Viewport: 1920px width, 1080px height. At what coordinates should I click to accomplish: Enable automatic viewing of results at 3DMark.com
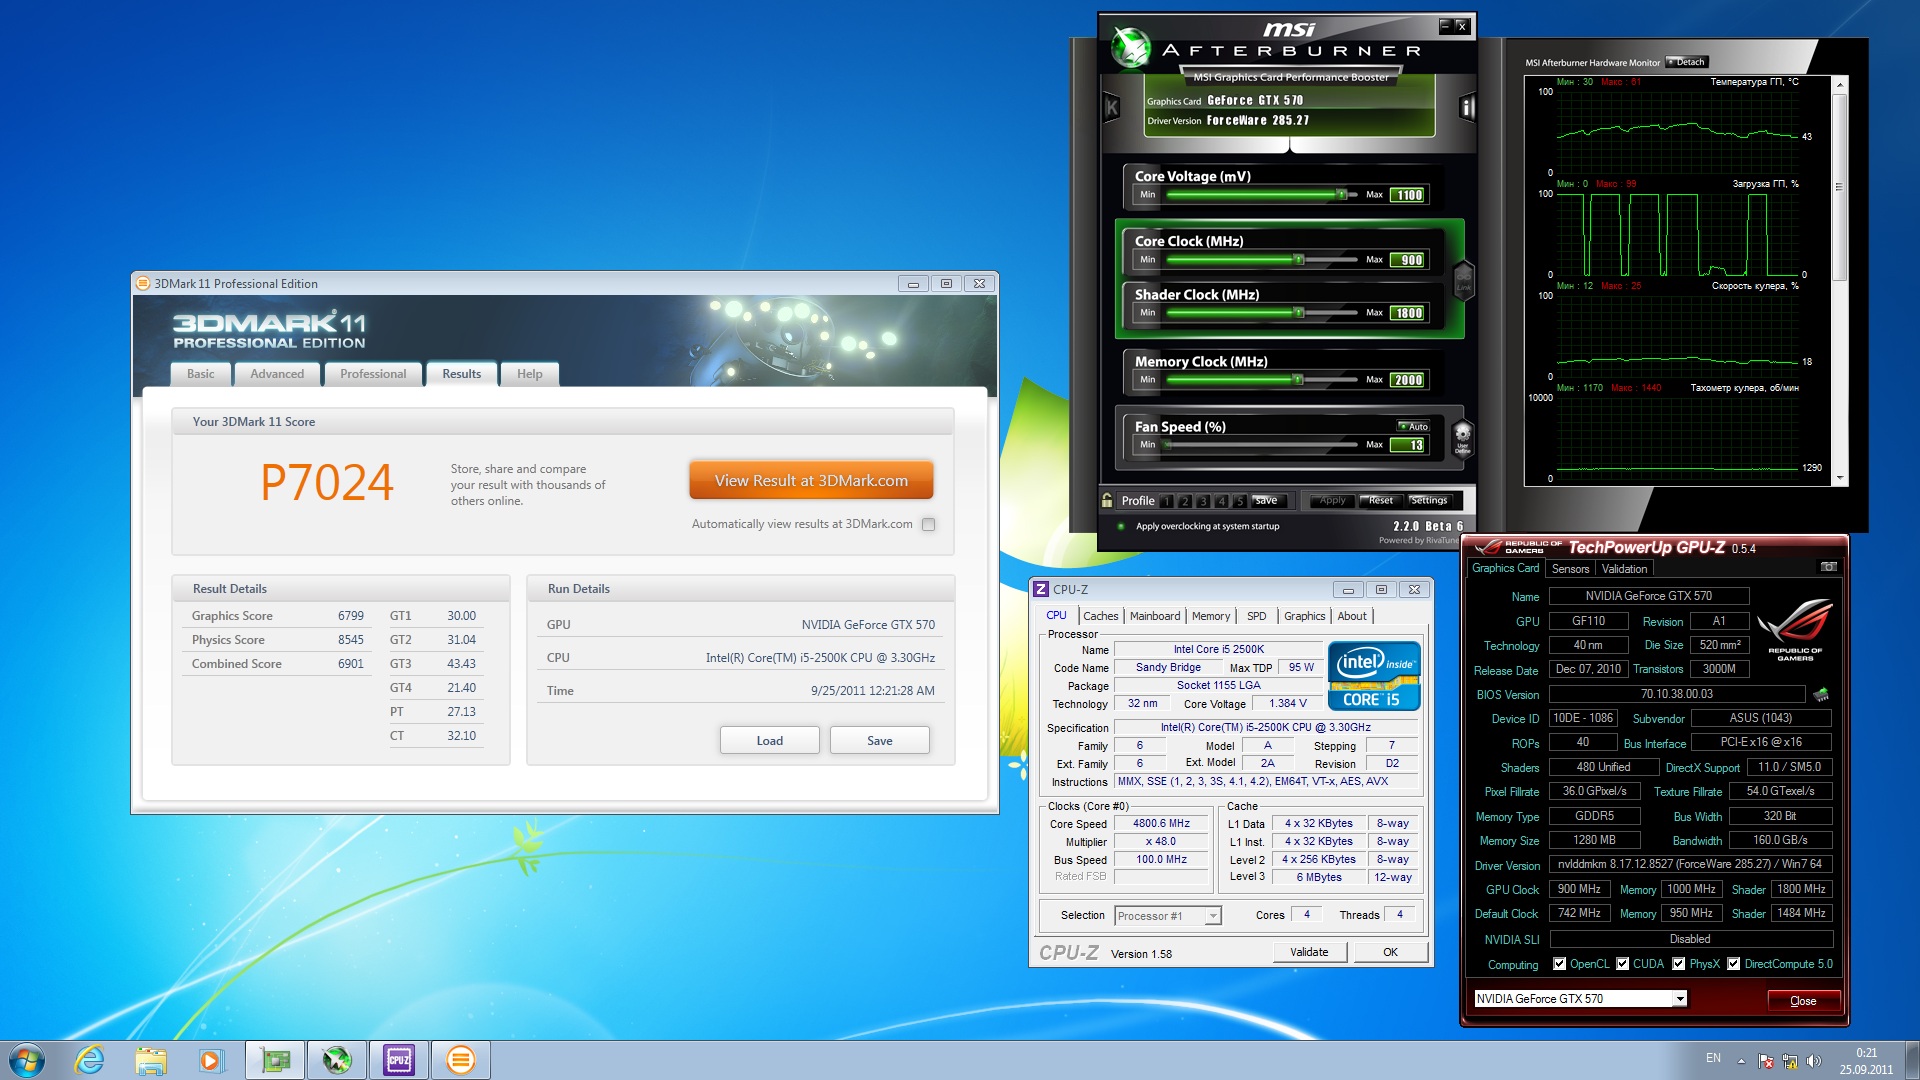click(x=928, y=524)
